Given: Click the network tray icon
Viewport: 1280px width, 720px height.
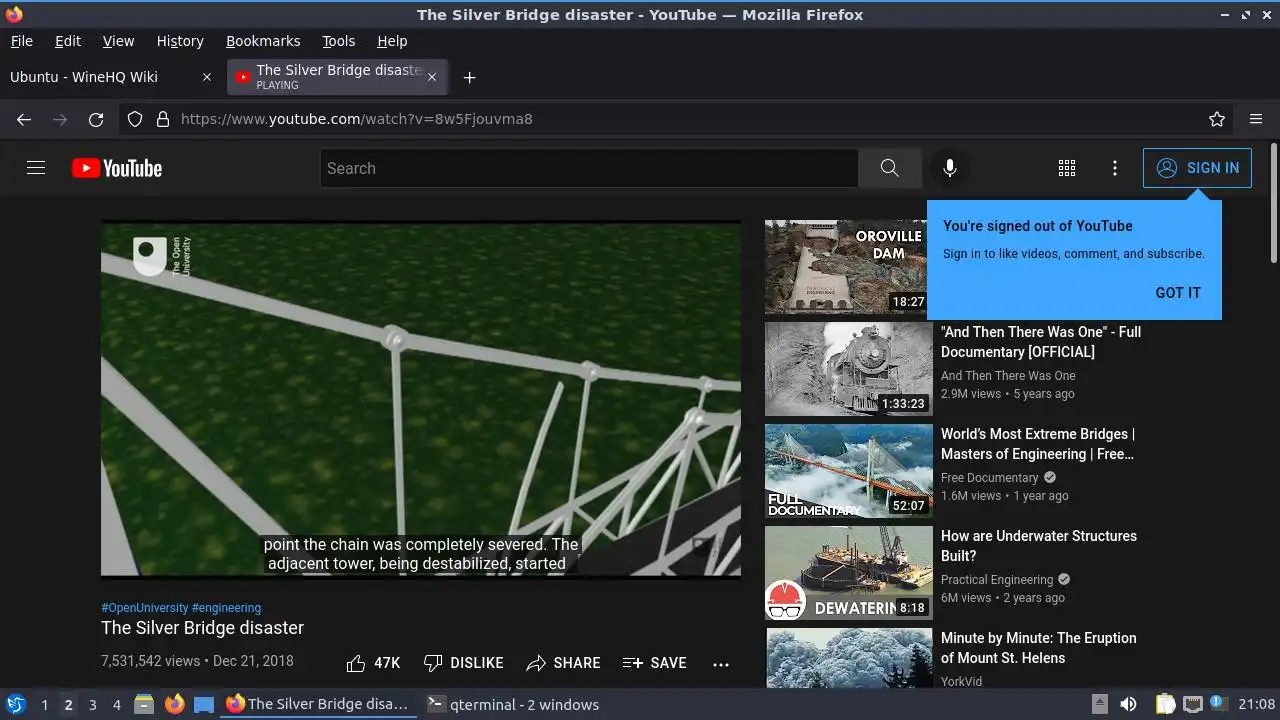Looking at the screenshot, I should point(1192,704).
